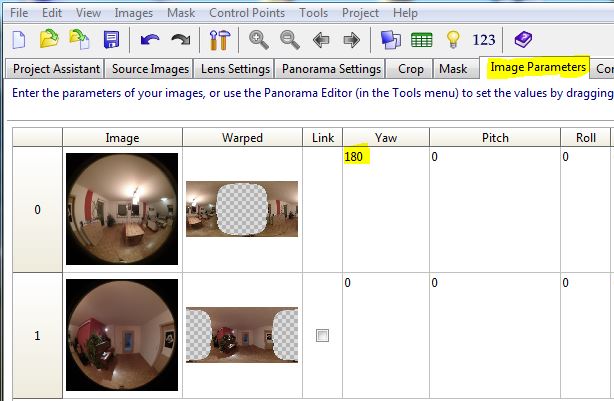Click the Undo arrow in toolbar

pyautogui.click(x=150, y=40)
